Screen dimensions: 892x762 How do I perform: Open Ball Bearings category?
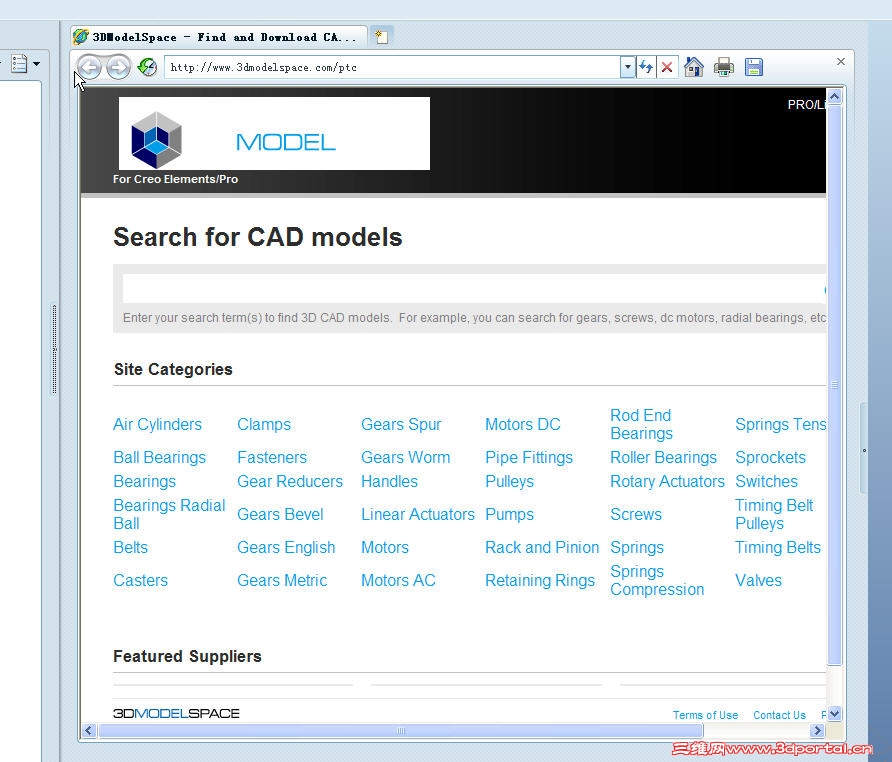(159, 458)
